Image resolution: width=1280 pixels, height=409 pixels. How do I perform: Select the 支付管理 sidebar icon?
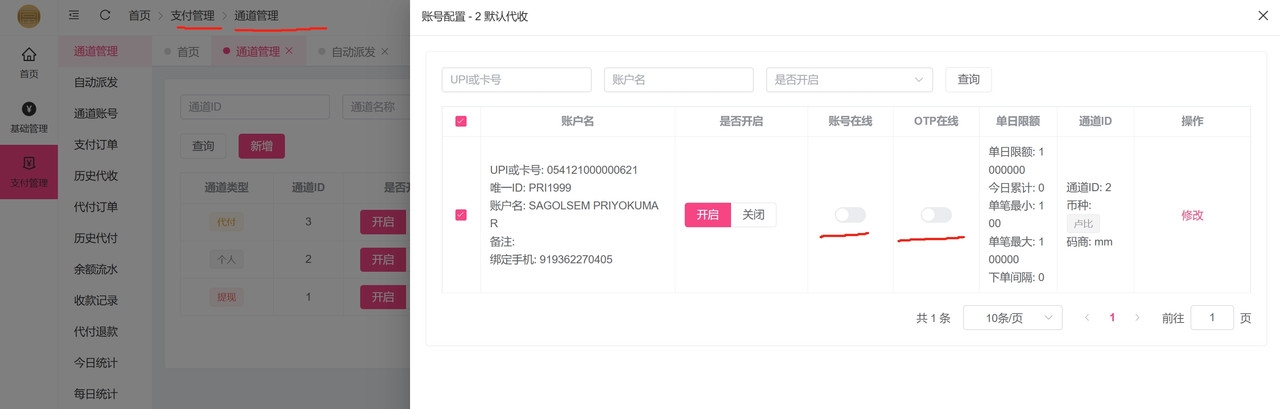29,164
